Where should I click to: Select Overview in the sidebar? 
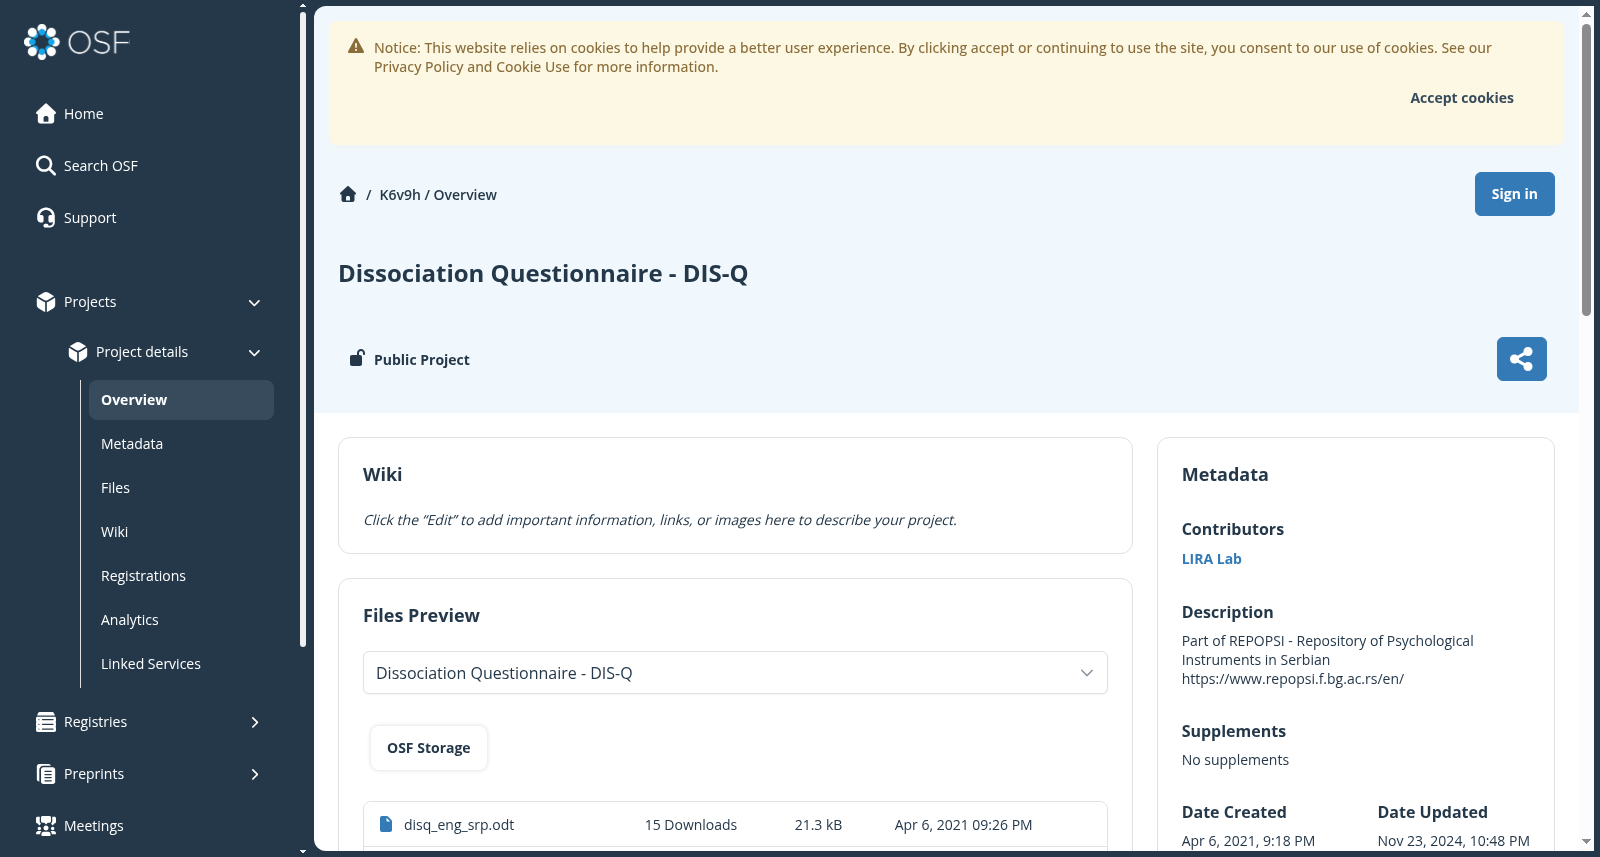click(x=181, y=400)
